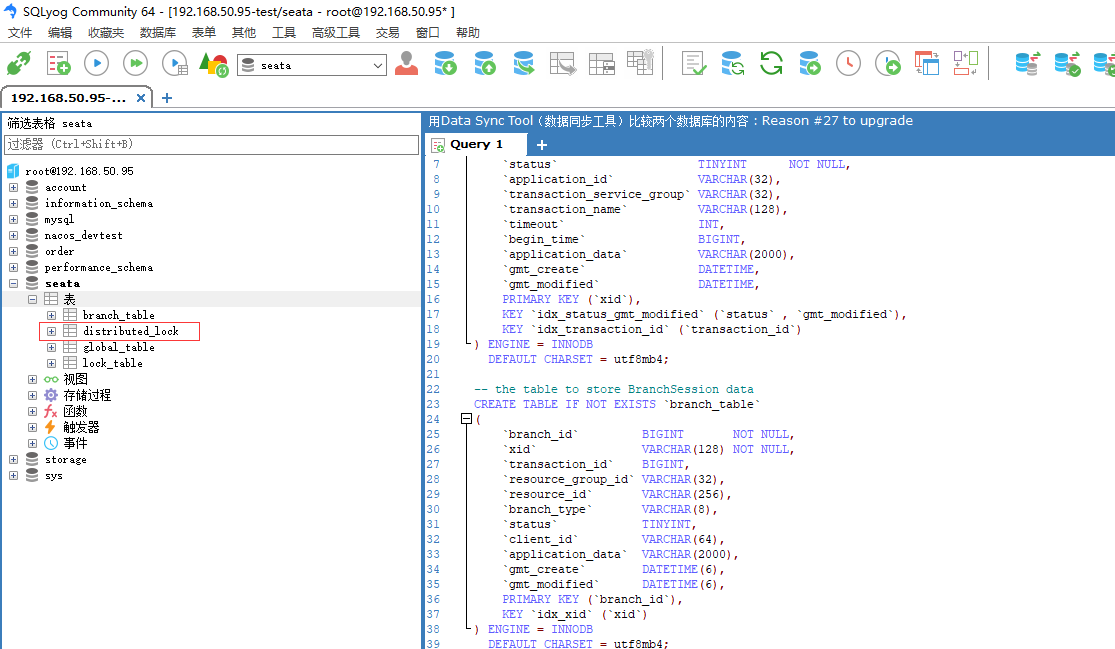Execute and edit result set icon
The width and height of the screenshot is (1115, 649).
[x=175, y=64]
